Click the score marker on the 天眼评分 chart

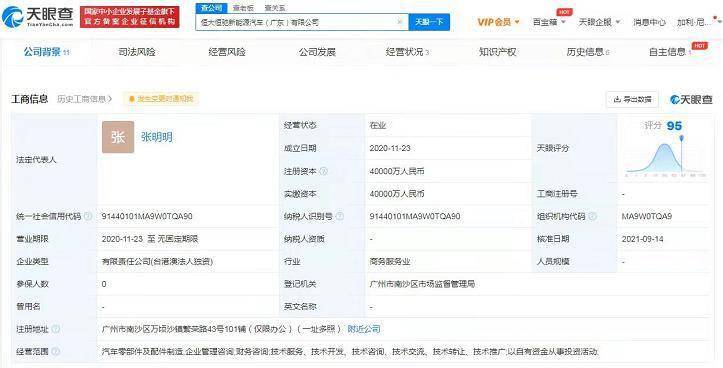tap(682, 138)
